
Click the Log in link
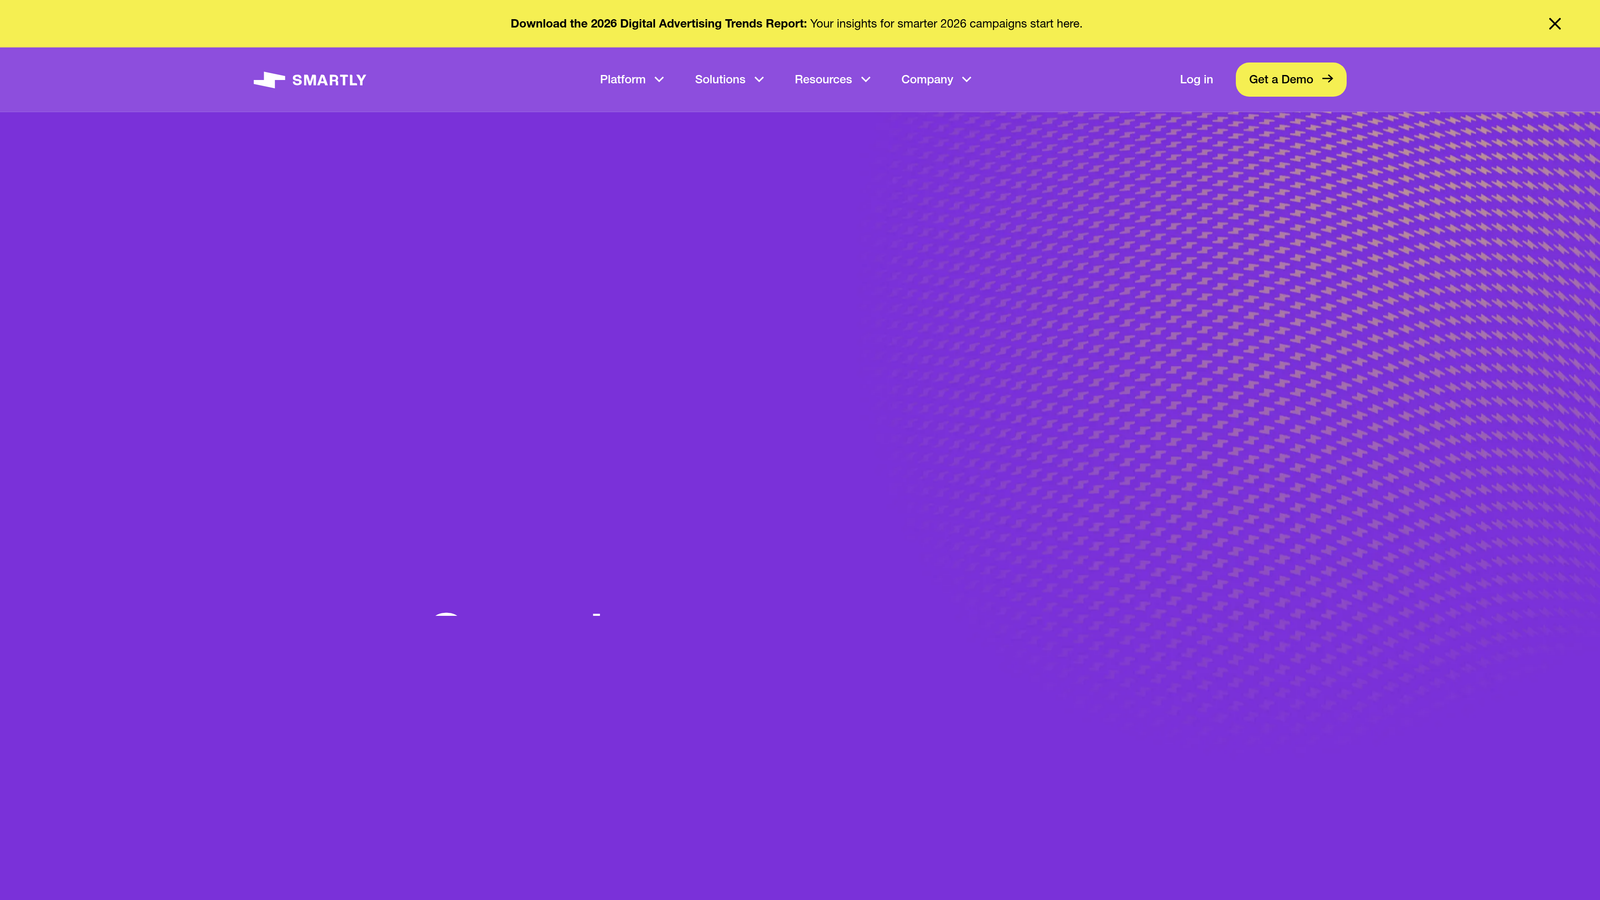[x=1196, y=79]
